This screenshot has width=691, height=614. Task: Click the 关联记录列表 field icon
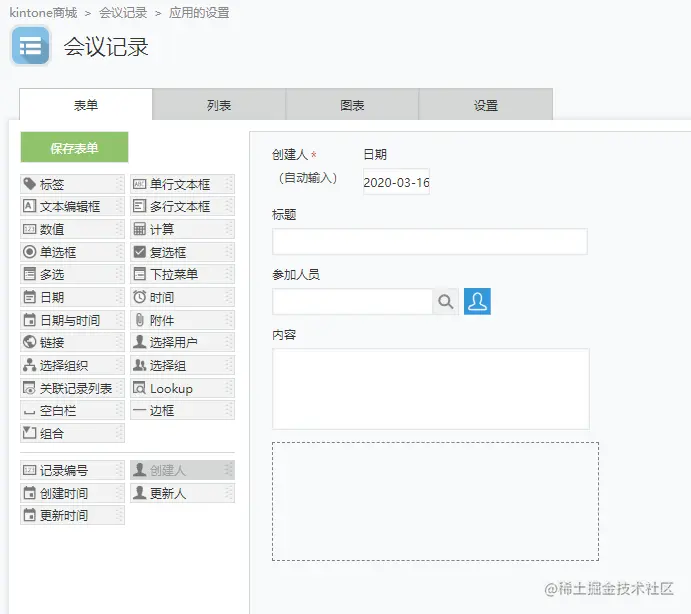30,388
